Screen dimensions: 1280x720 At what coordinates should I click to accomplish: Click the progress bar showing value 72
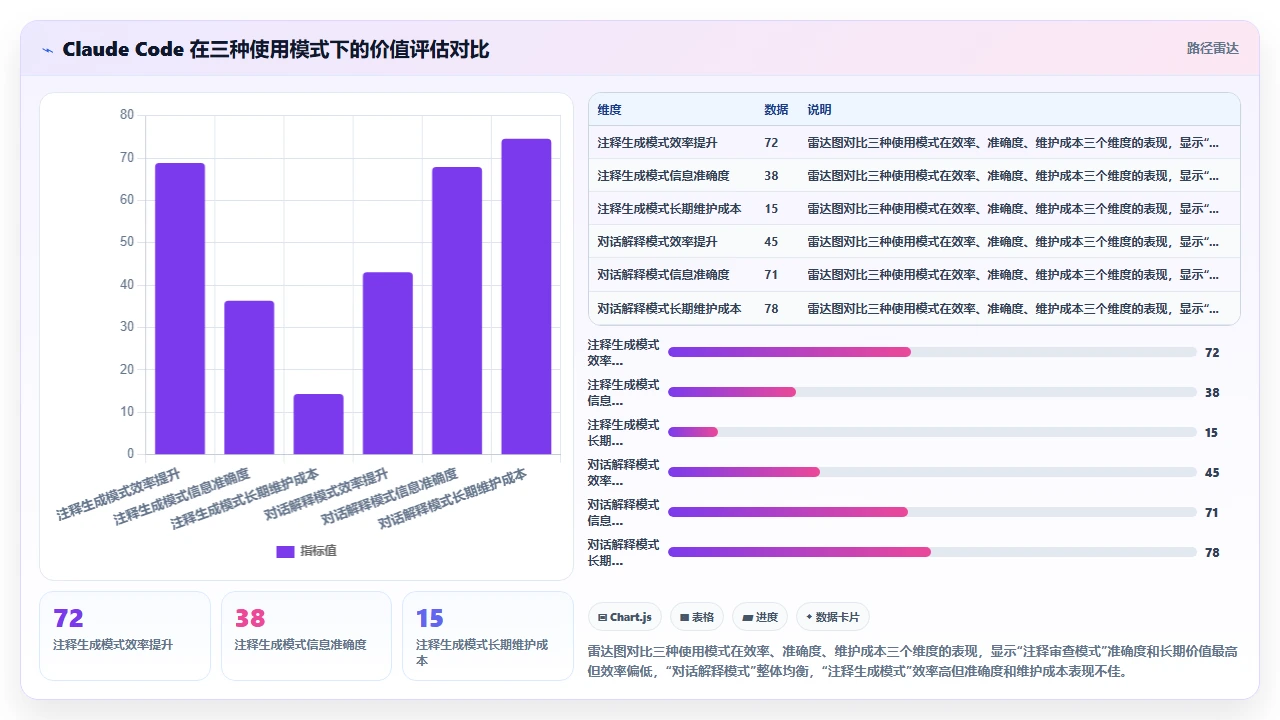[932, 352]
